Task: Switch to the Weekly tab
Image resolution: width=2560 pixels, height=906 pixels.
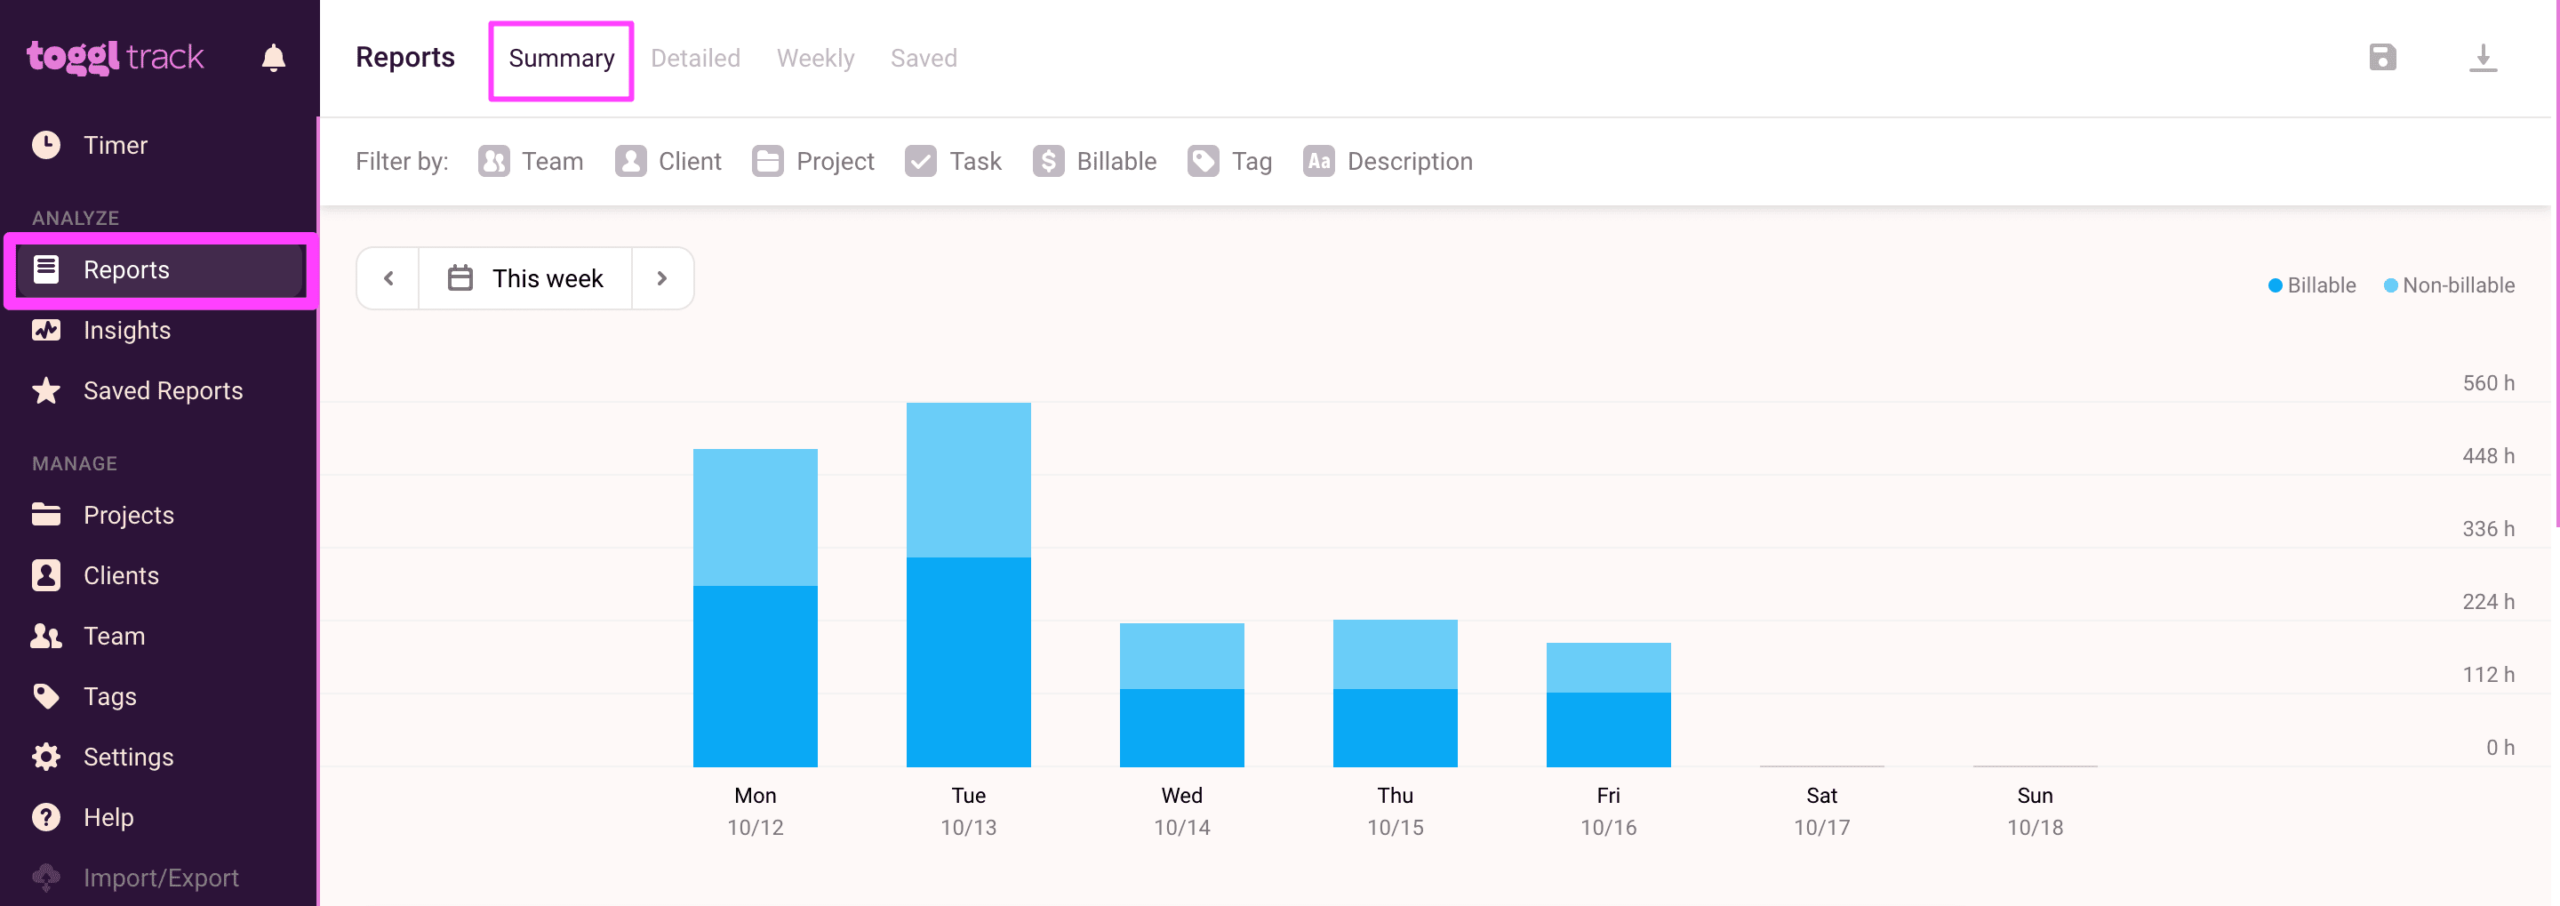Action: (815, 58)
